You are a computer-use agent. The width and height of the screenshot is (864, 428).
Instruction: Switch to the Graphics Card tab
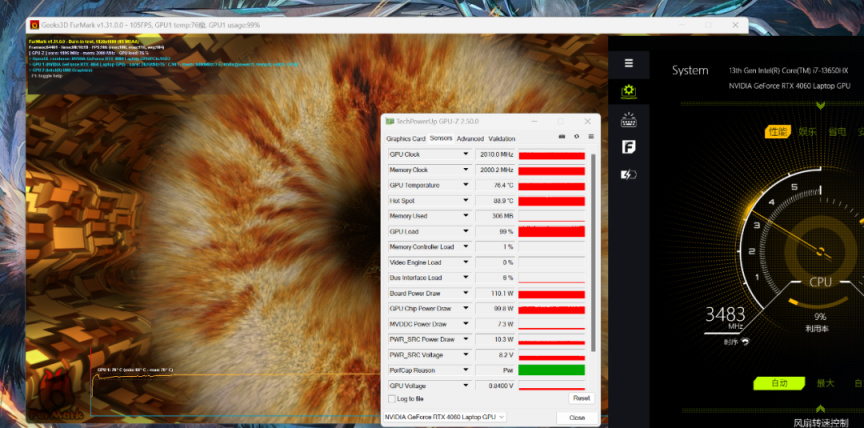tap(406, 139)
